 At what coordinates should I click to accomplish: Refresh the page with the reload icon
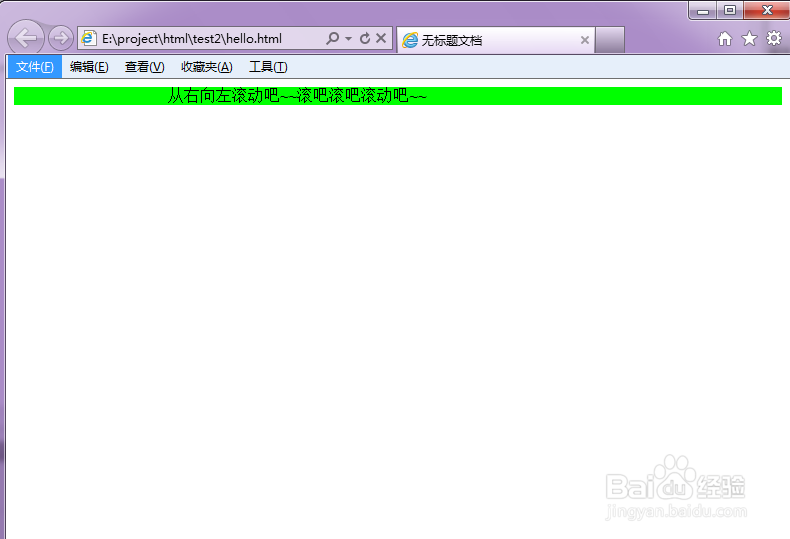(x=365, y=38)
